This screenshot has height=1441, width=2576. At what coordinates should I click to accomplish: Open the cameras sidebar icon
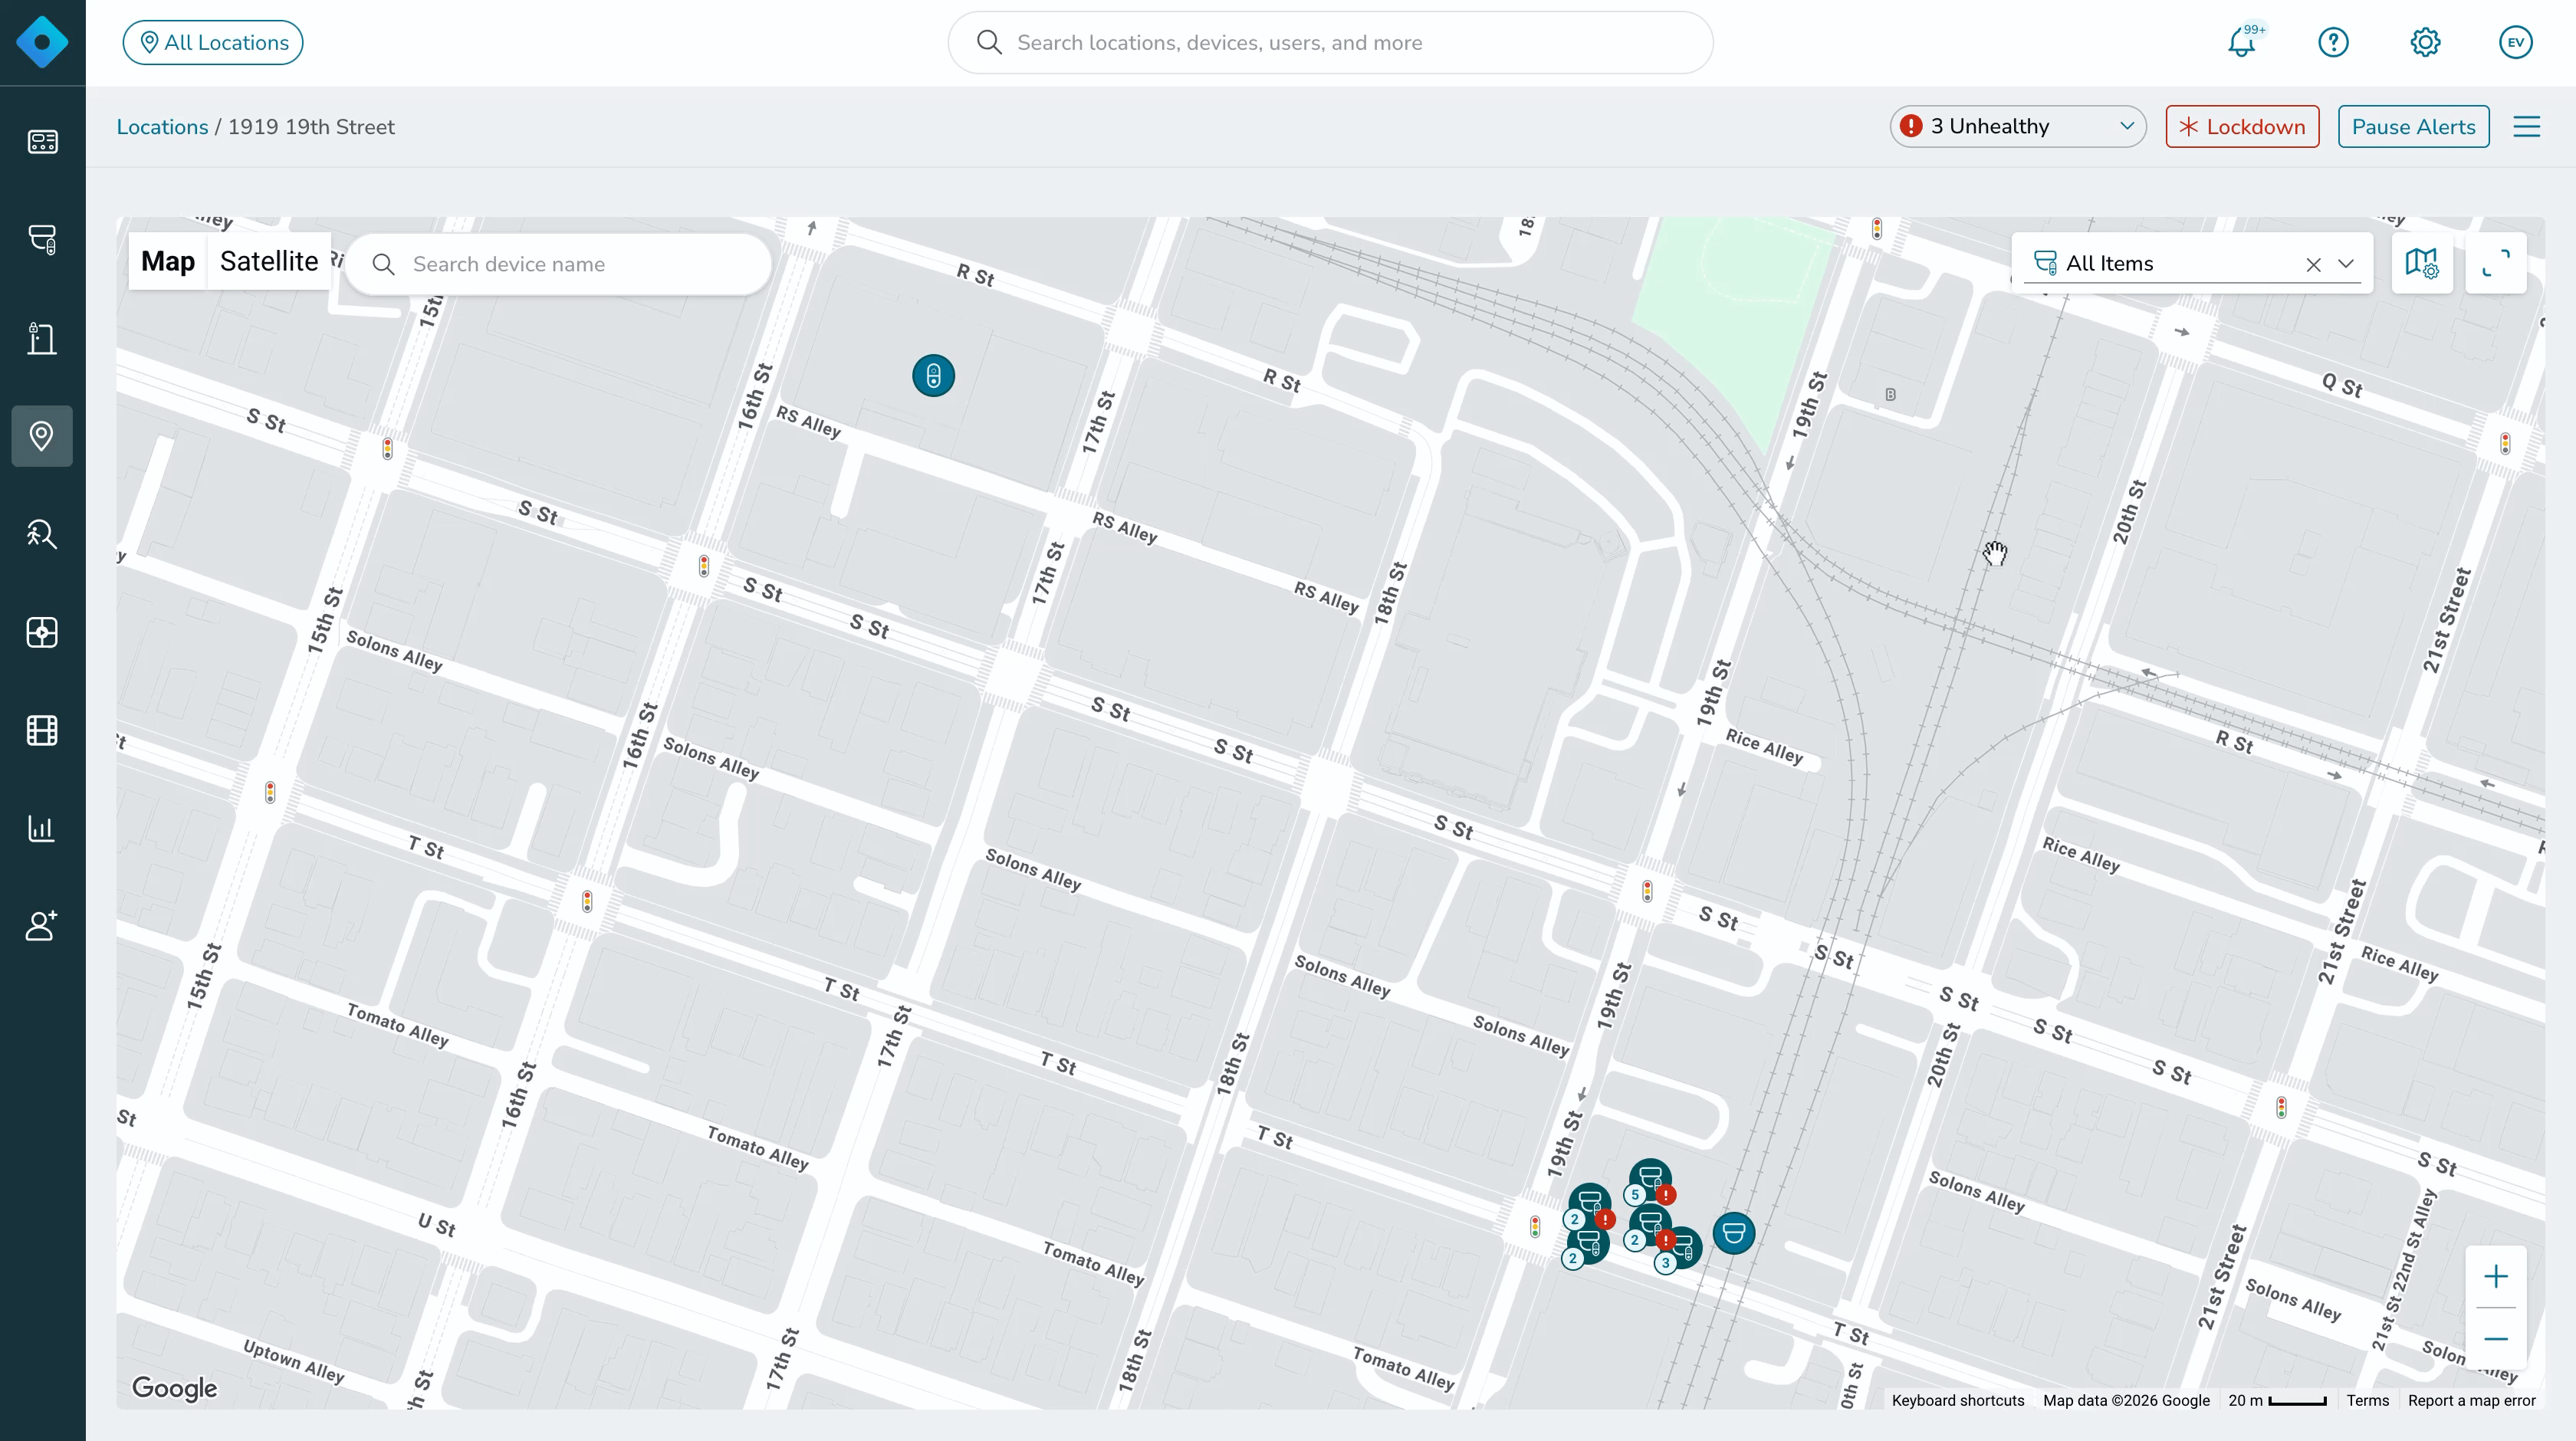click(42, 239)
